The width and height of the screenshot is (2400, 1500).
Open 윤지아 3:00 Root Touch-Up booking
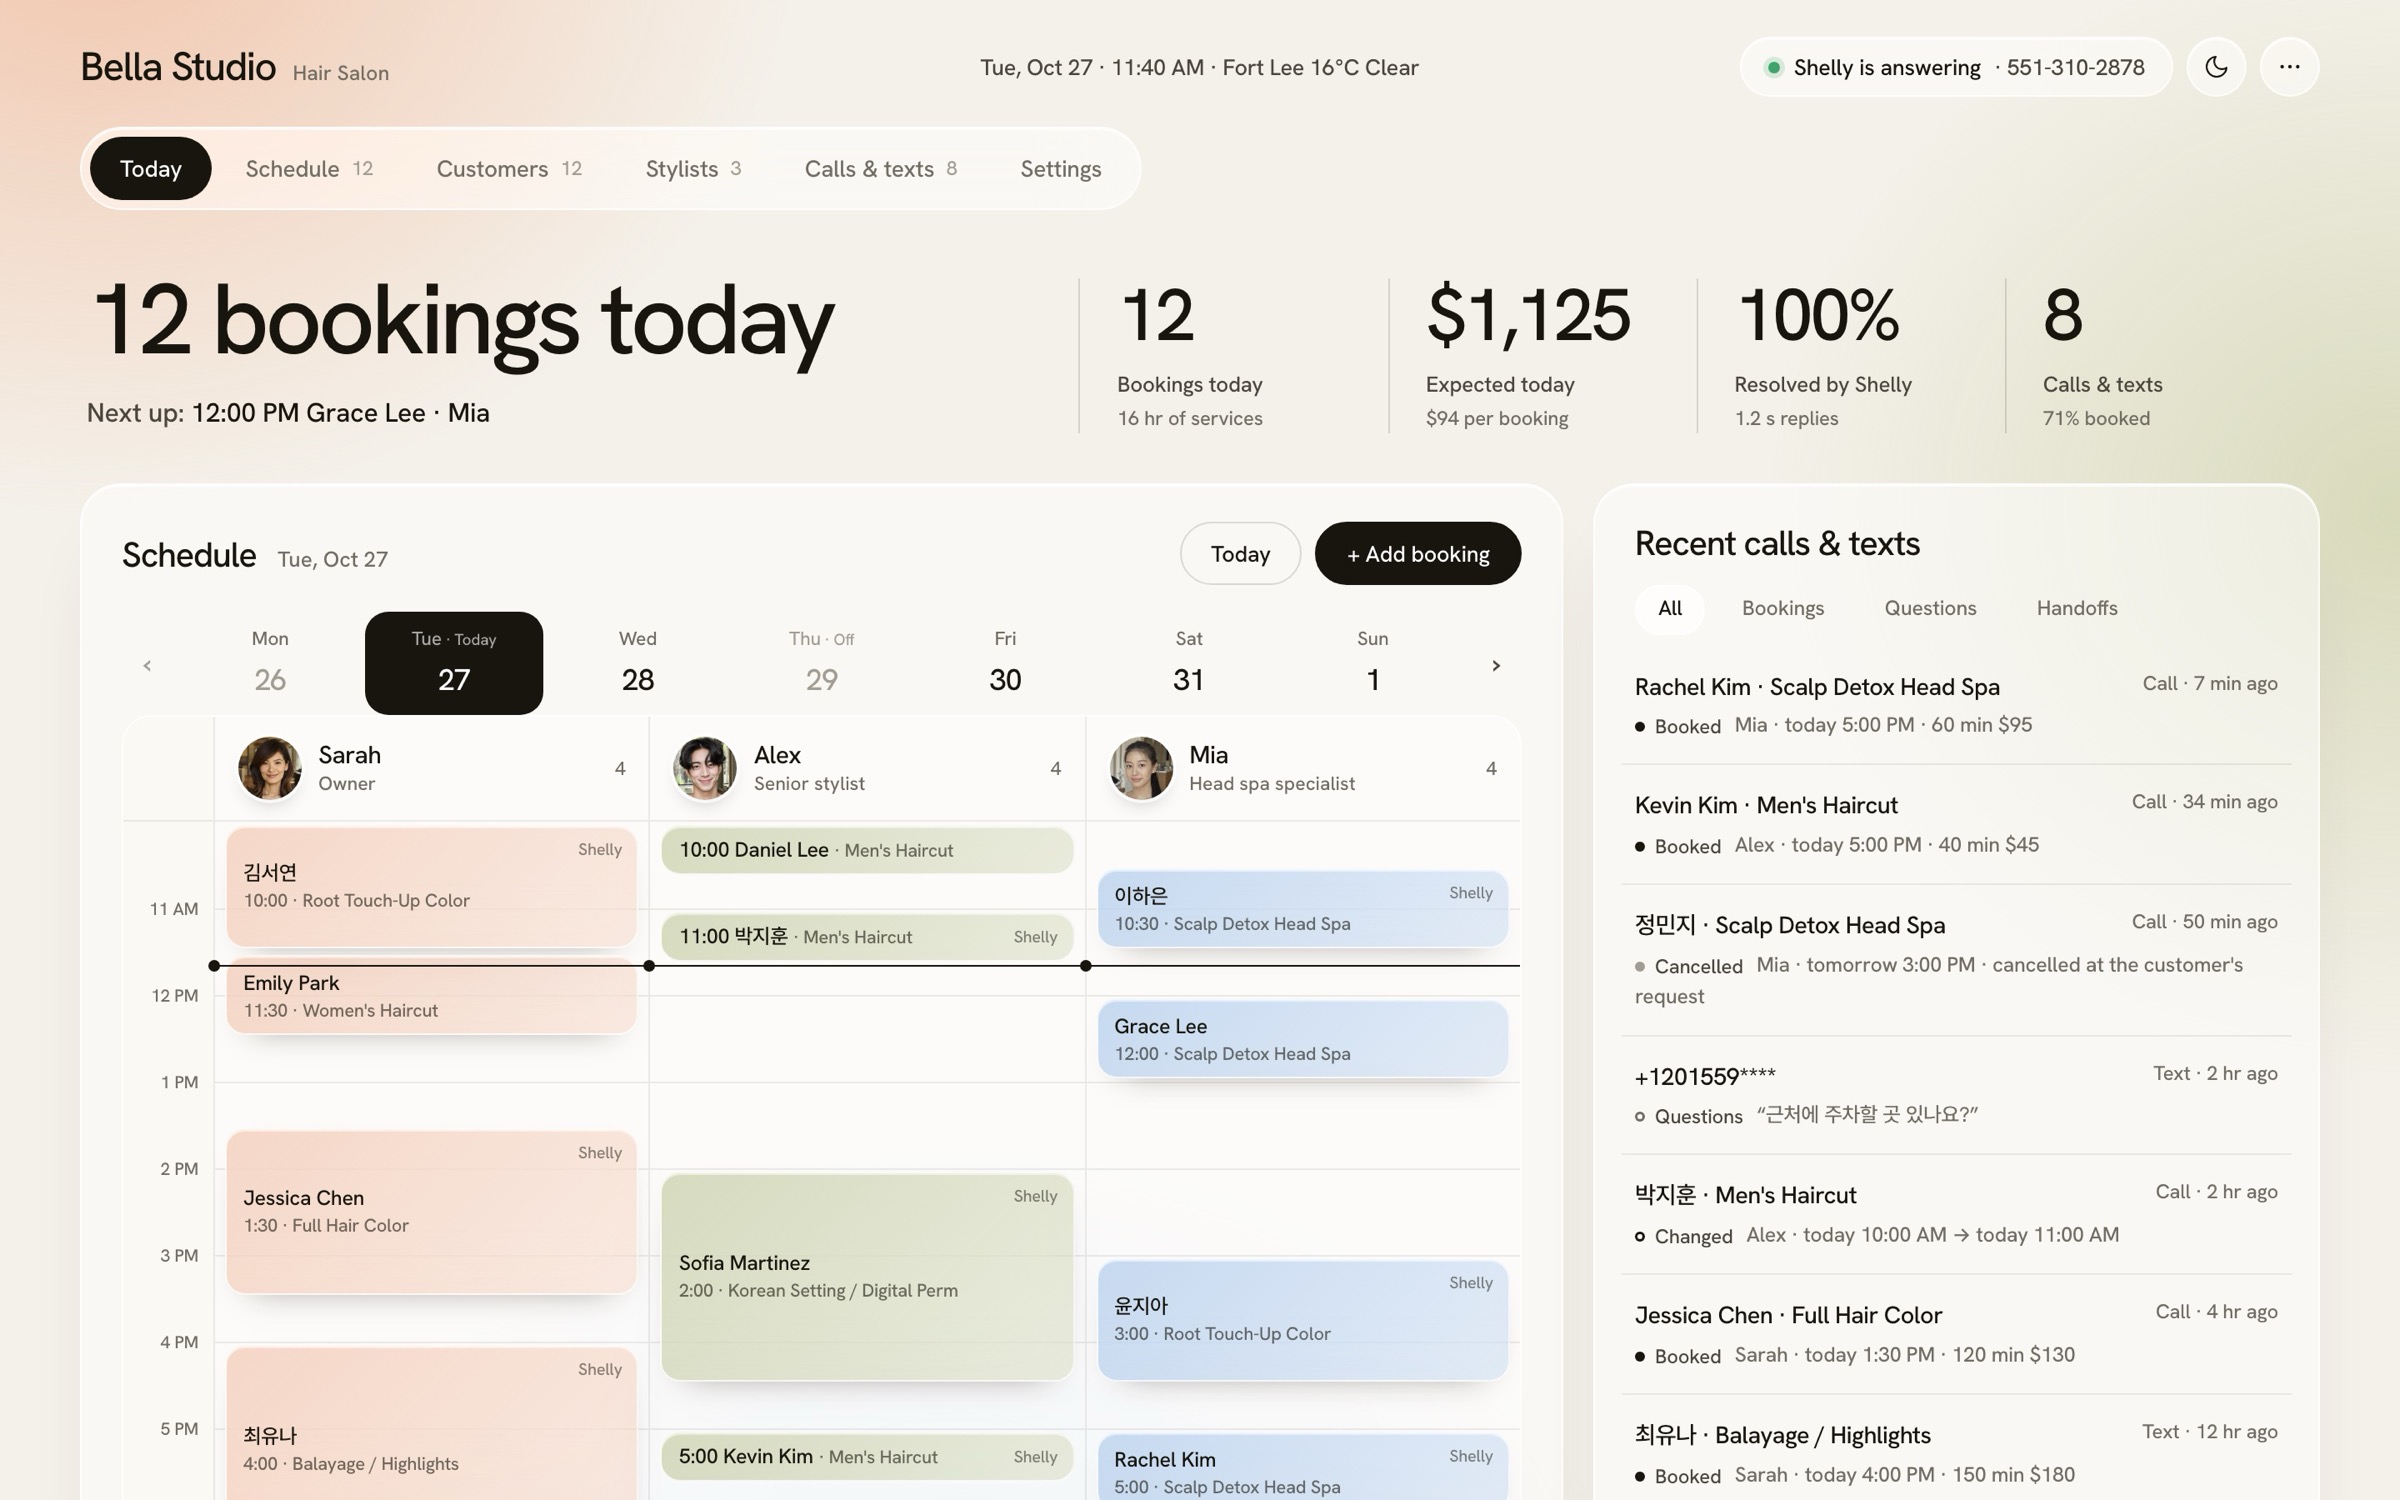tap(1302, 1320)
